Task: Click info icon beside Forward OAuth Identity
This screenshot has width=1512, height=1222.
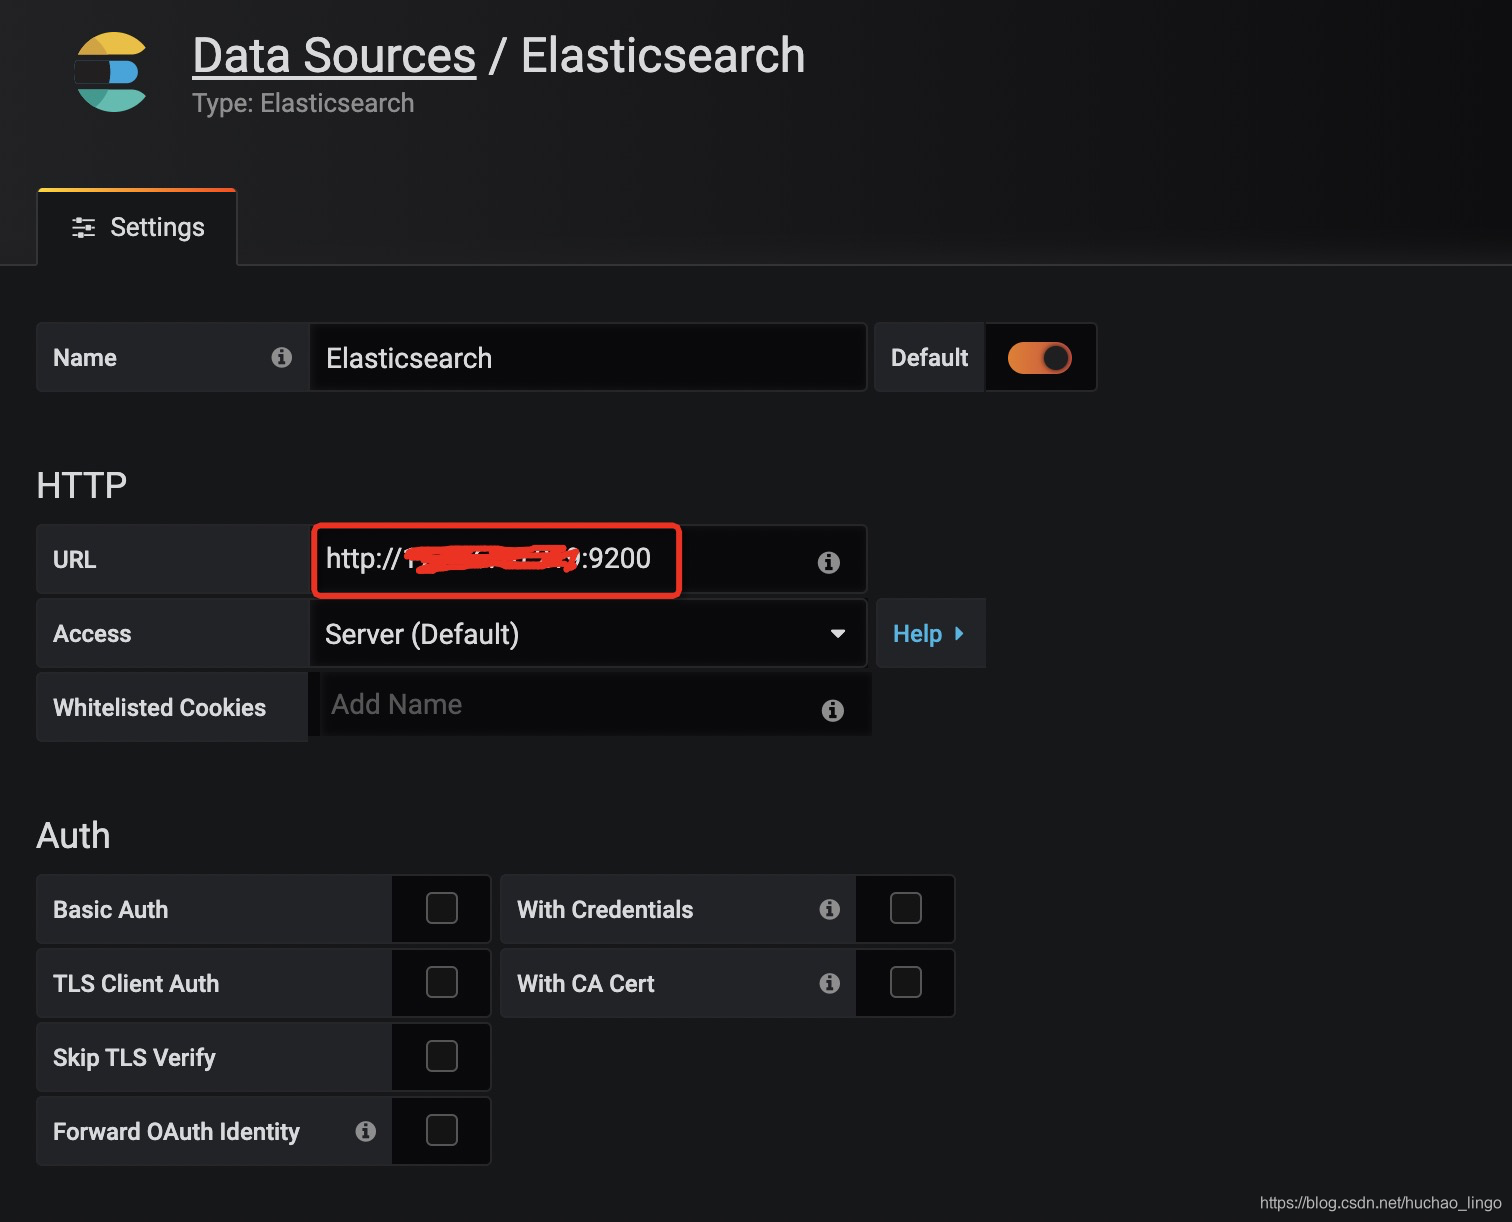Action: pos(366,1131)
